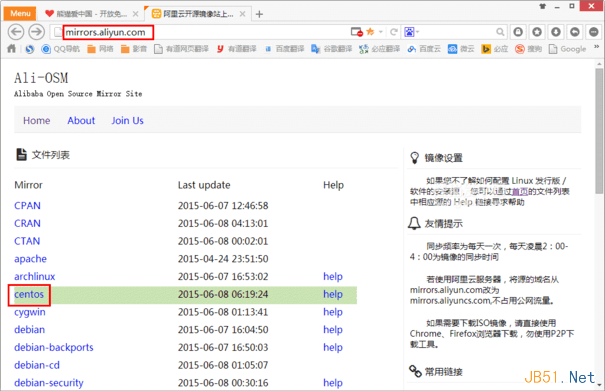Open the Join Us navigation item
The height and width of the screenshot is (391, 605).
coord(127,120)
